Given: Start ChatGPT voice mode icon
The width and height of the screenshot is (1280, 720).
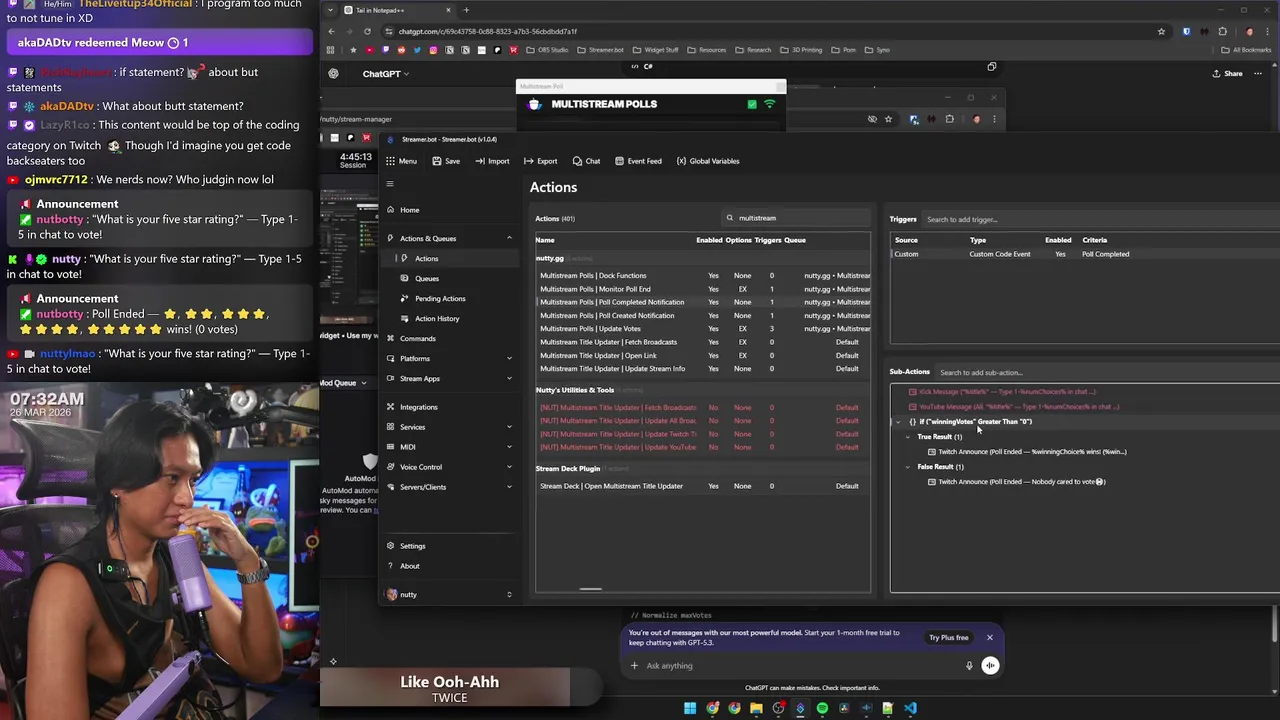Looking at the screenshot, I should pos(990,666).
